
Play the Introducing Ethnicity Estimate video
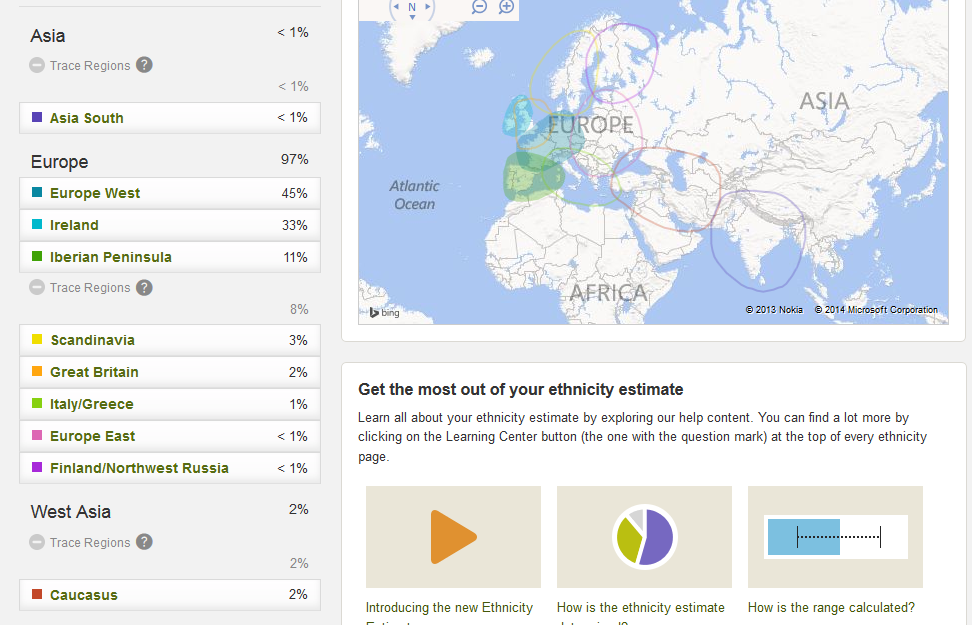pos(453,537)
